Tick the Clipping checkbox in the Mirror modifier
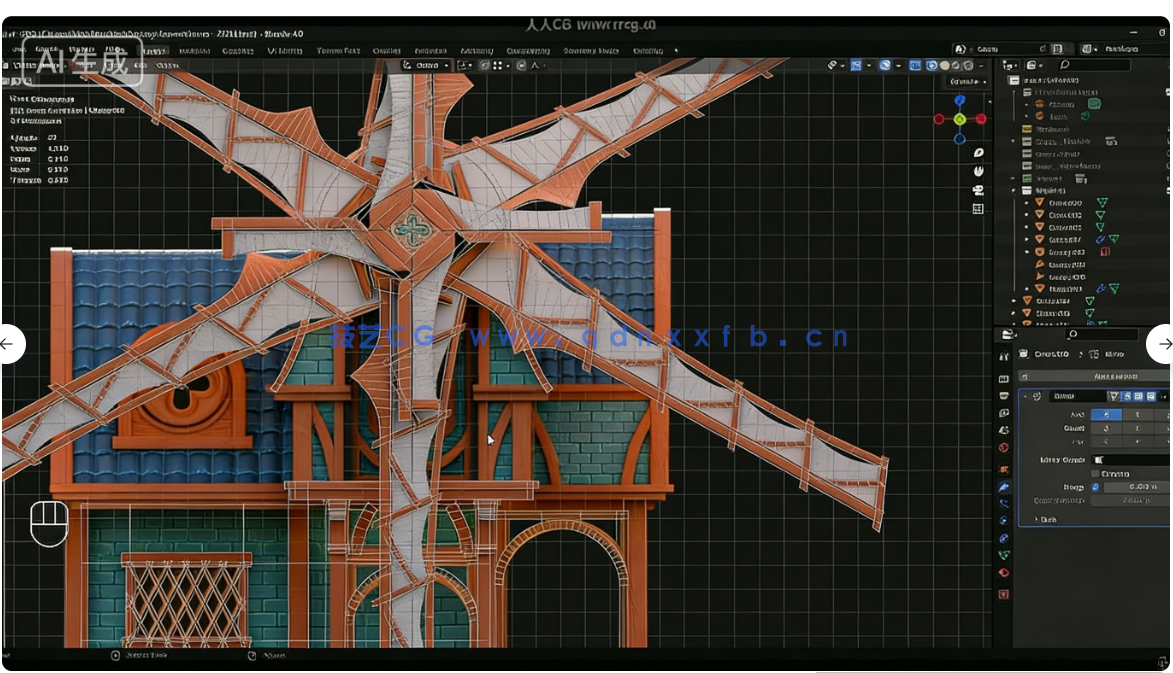 pyautogui.click(x=1095, y=474)
